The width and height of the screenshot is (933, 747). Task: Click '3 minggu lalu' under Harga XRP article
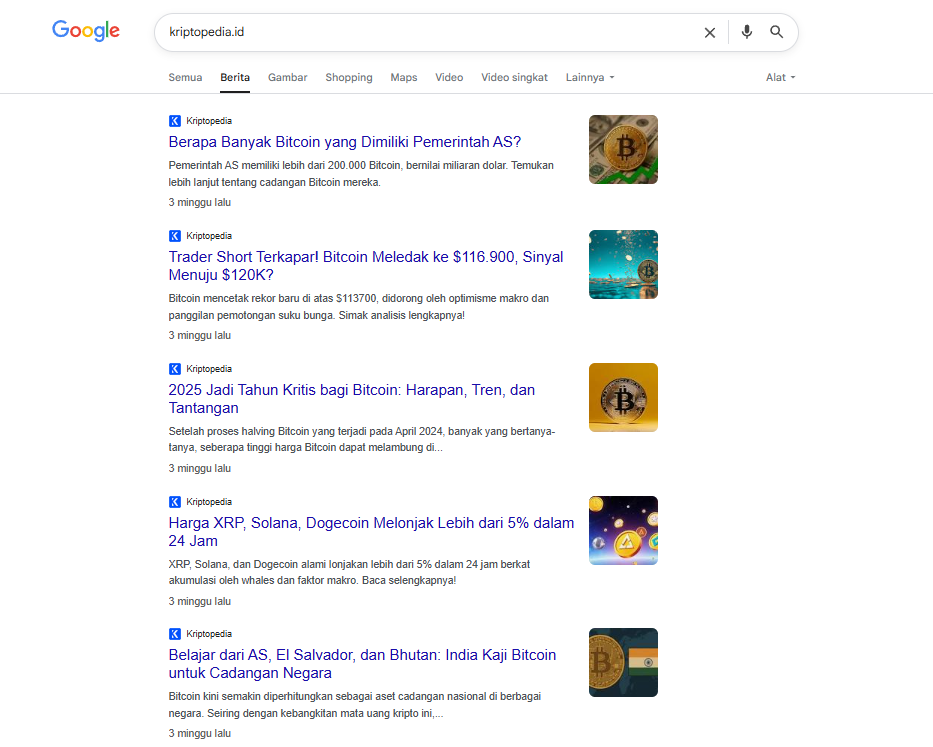click(199, 601)
